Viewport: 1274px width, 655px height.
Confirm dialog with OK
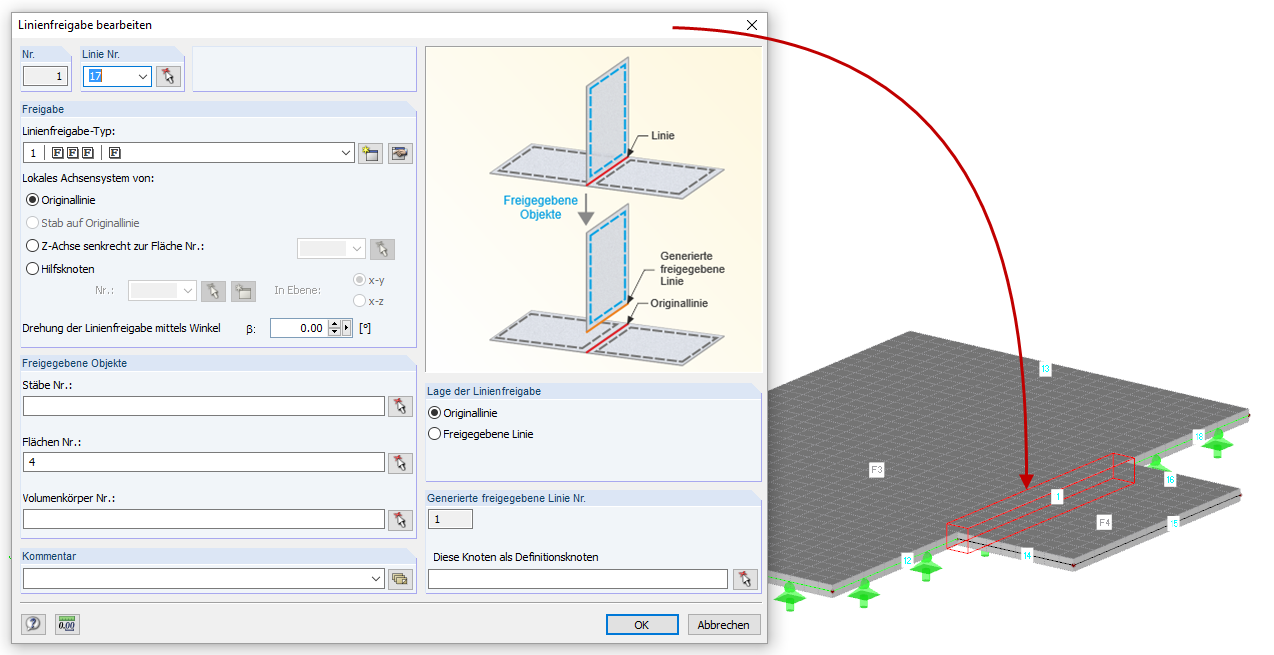click(x=642, y=624)
